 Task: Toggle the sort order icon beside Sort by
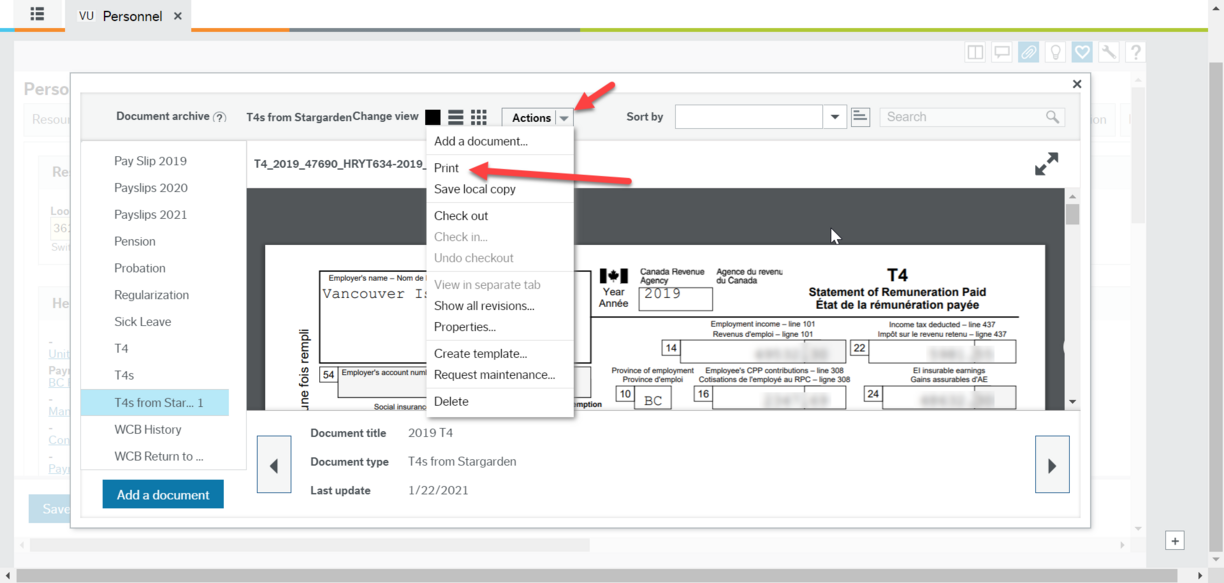(x=860, y=116)
